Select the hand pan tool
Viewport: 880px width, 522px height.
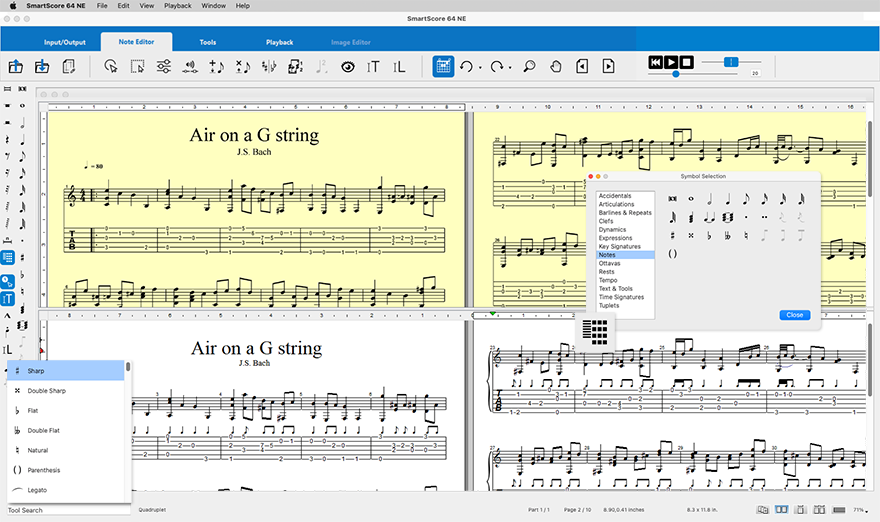click(x=556, y=67)
